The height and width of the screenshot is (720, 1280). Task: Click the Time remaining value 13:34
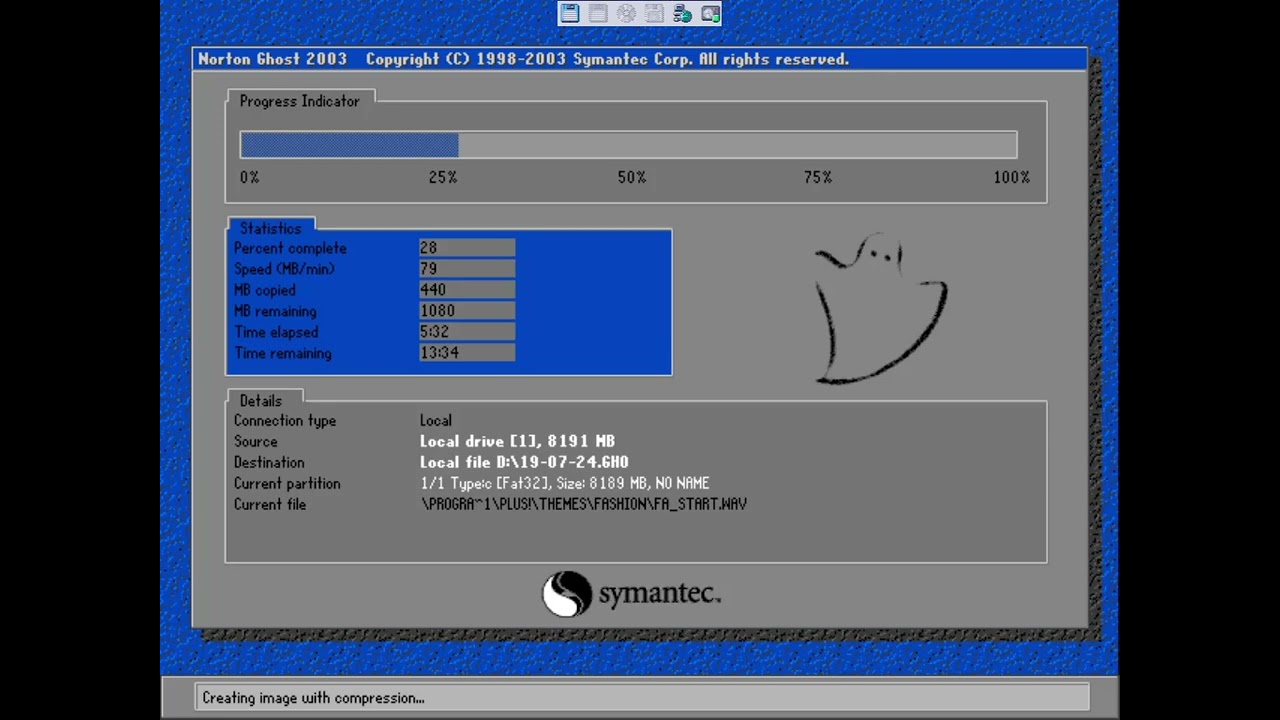pos(467,353)
